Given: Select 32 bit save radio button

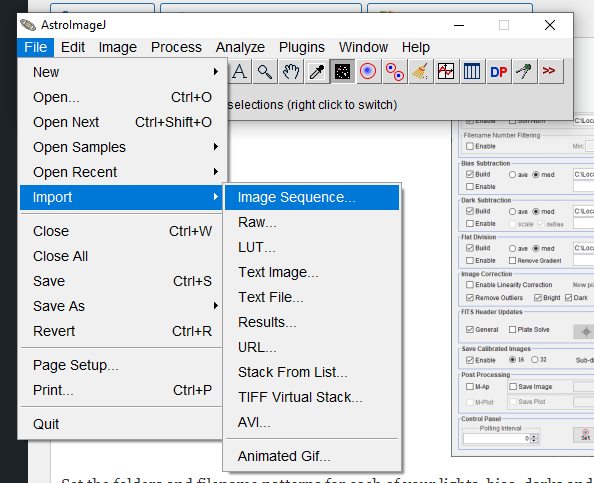Looking at the screenshot, I should (535, 360).
